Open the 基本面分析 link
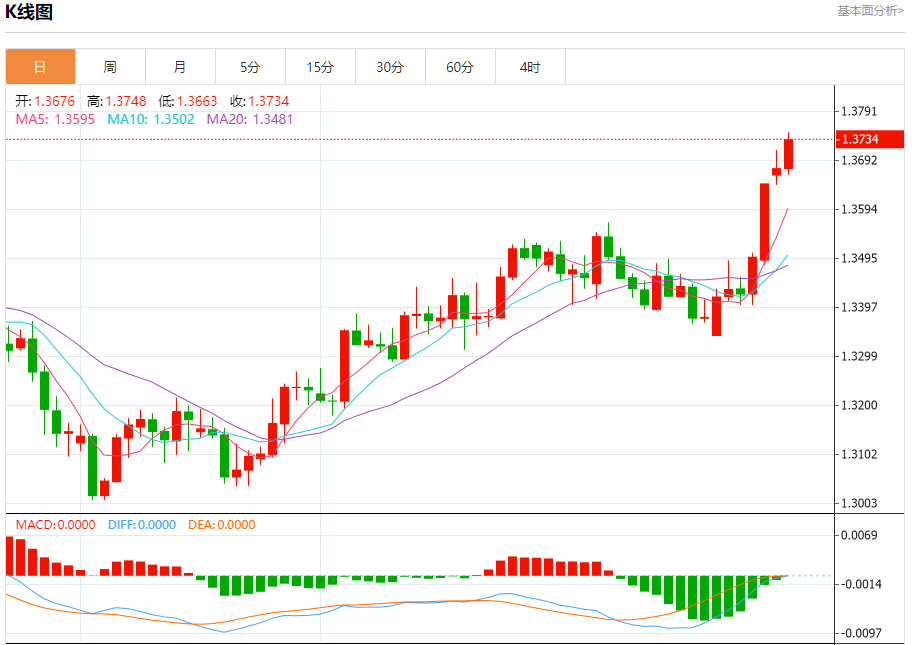 pyautogui.click(x=869, y=11)
